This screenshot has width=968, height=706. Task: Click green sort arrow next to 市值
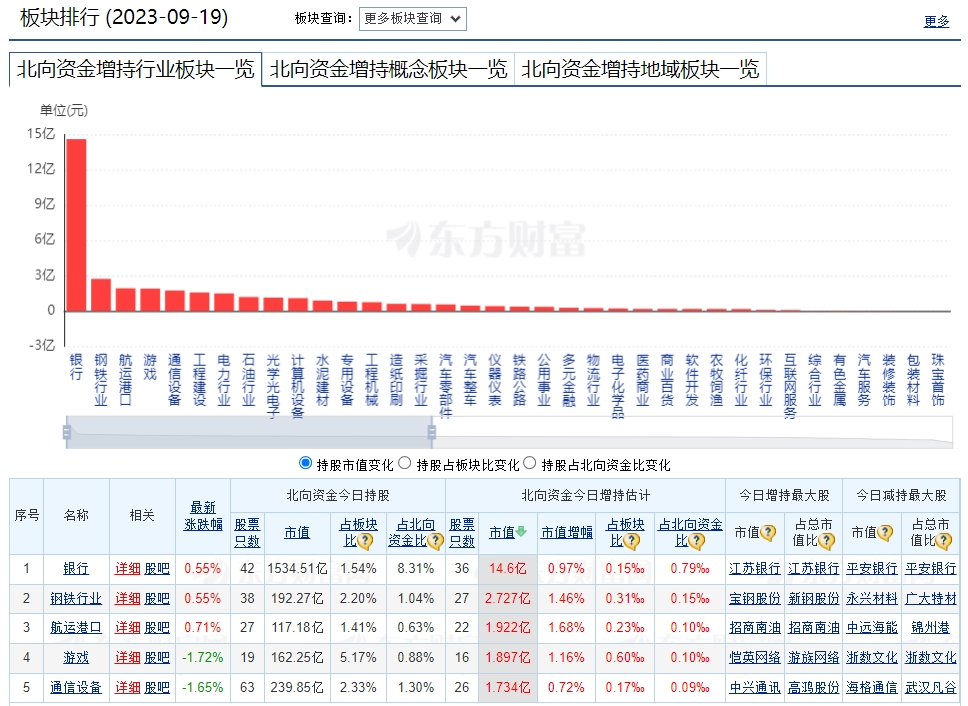(521, 532)
